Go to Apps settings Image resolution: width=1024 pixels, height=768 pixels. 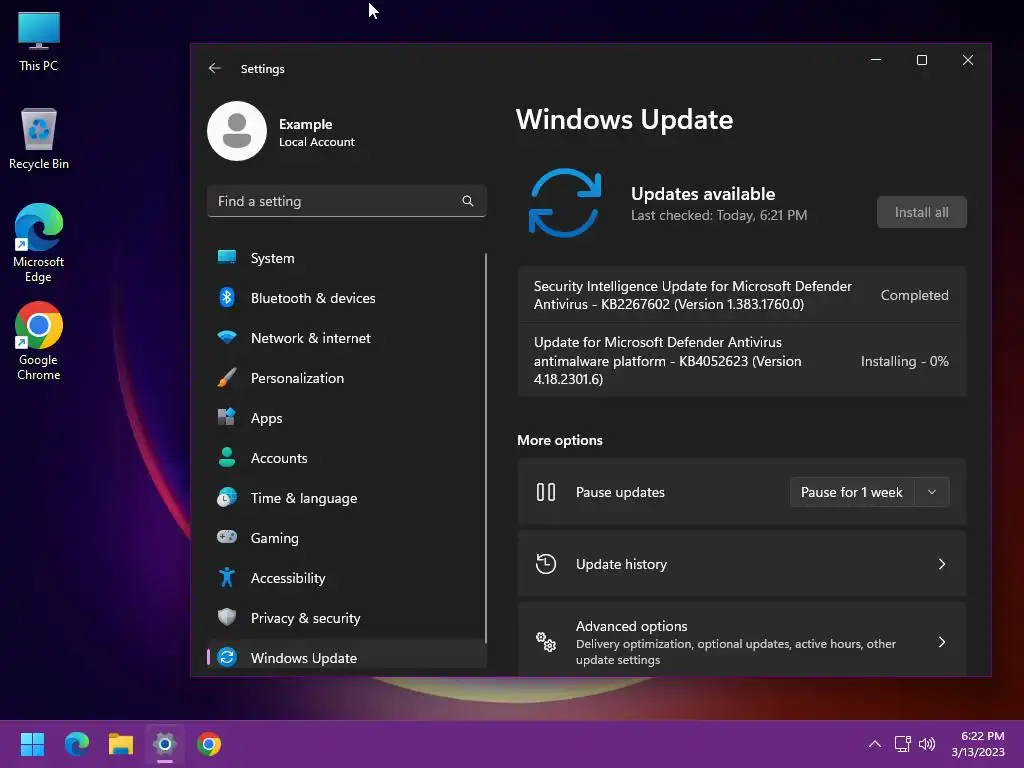346,417
